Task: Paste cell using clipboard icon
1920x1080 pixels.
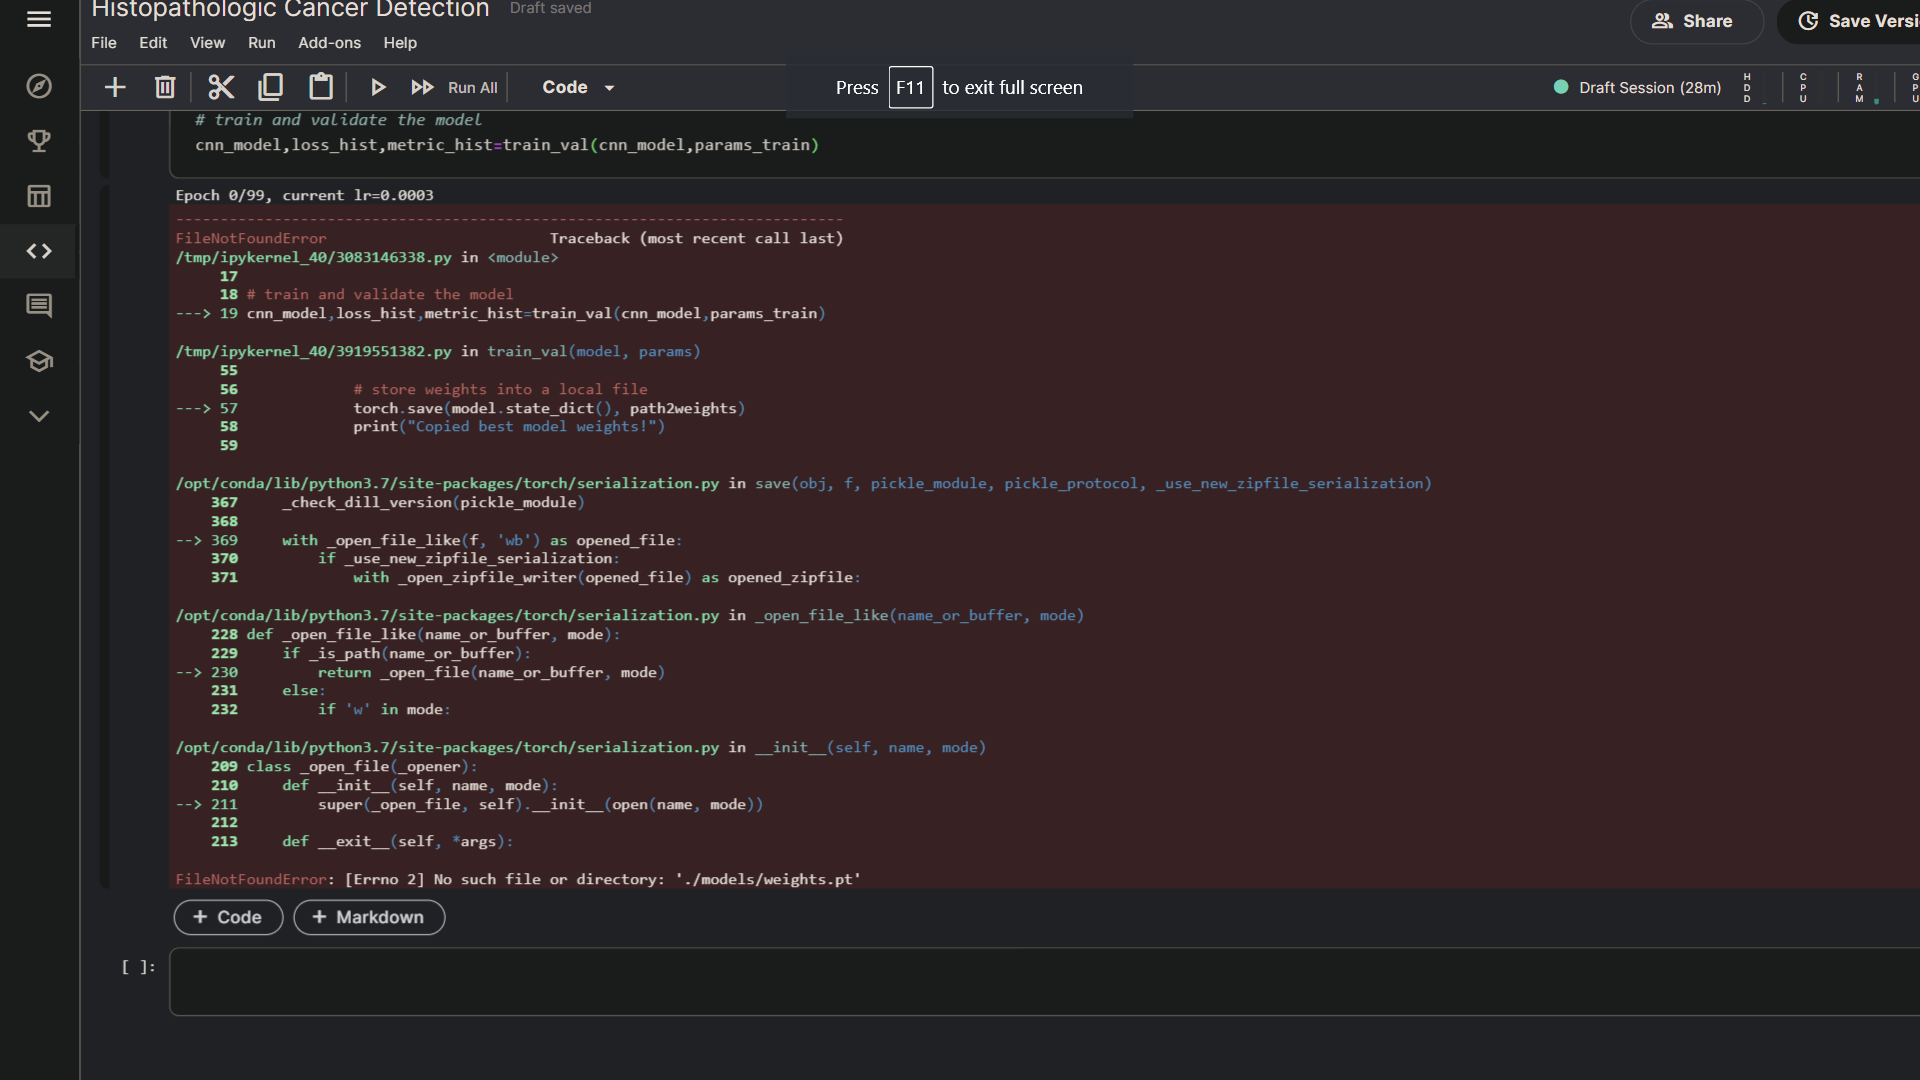Action: [321, 87]
